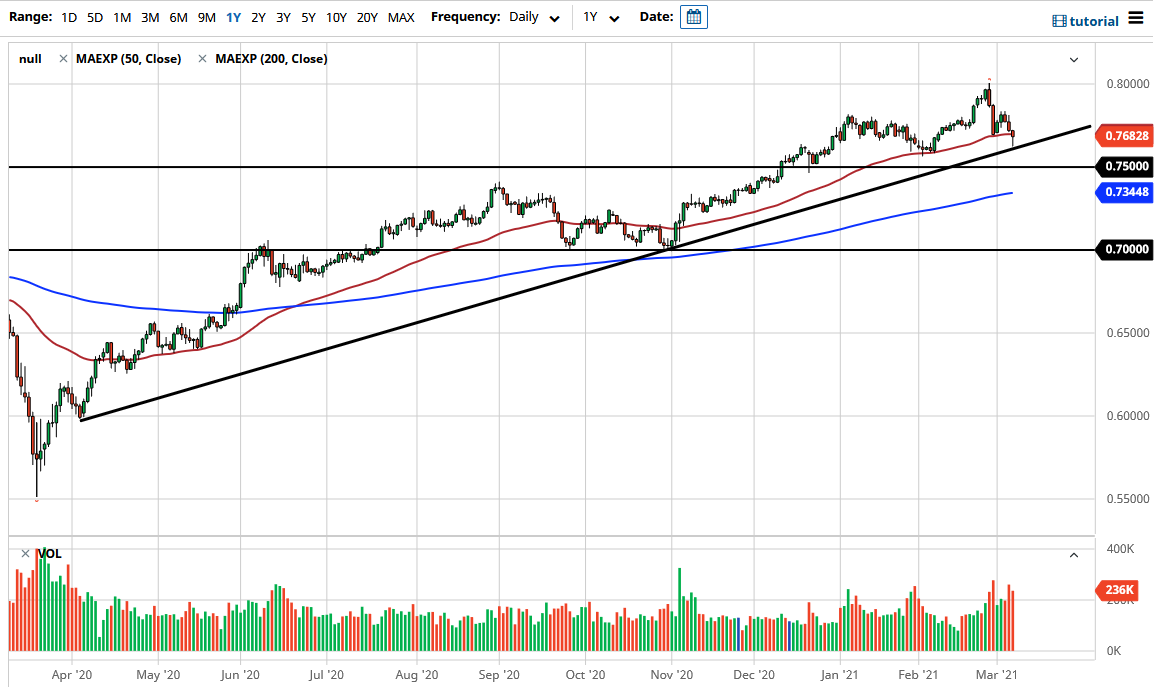This screenshot has width=1155, height=692.
Task: Collapse the main chart panel chevron
Action: pyautogui.click(x=1073, y=59)
